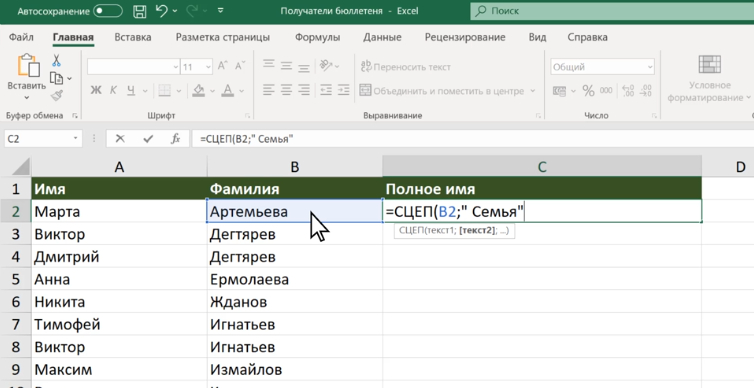Click into the Поиск search box
Viewport: 754px width, 388px height.
(612, 11)
